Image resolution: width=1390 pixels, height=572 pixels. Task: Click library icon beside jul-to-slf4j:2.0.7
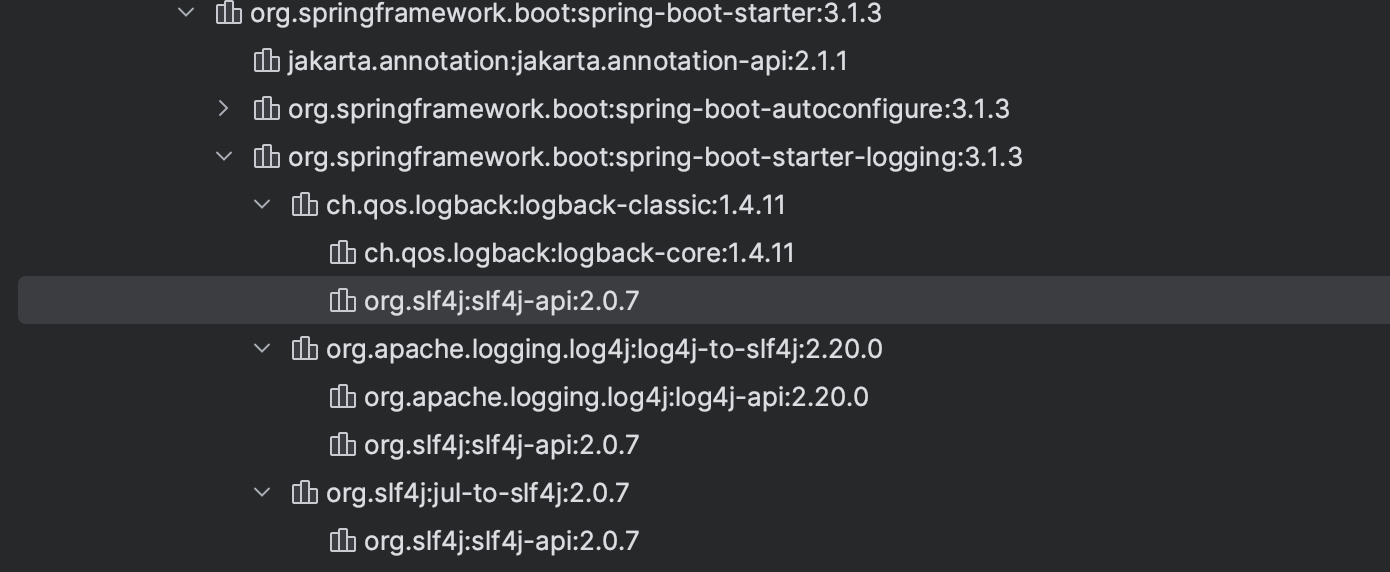[x=305, y=493]
